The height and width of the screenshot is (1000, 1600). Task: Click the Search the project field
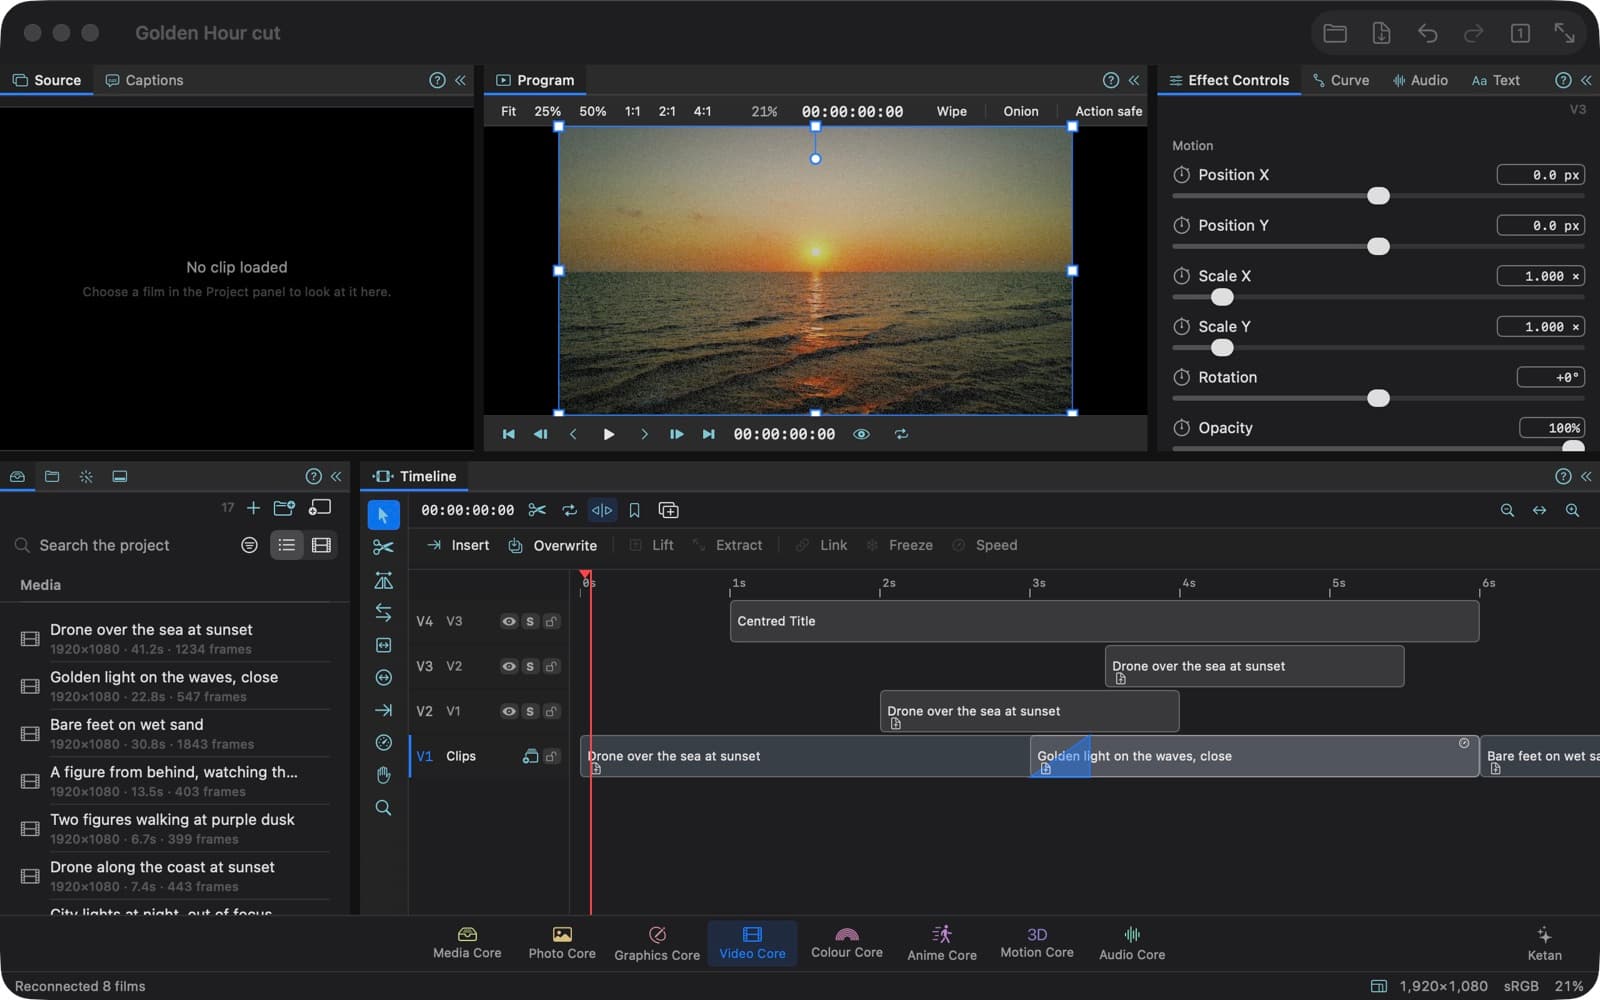tap(122, 545)
